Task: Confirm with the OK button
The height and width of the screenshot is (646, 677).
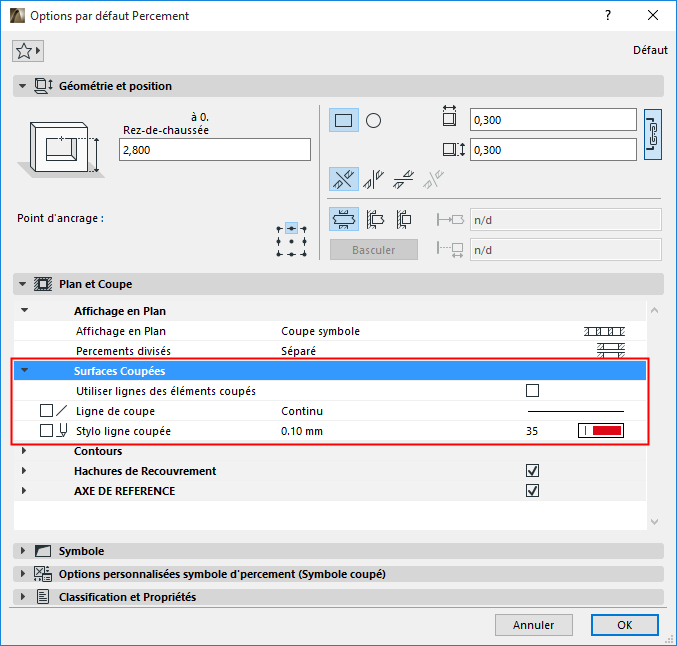Action: point(625,625)
